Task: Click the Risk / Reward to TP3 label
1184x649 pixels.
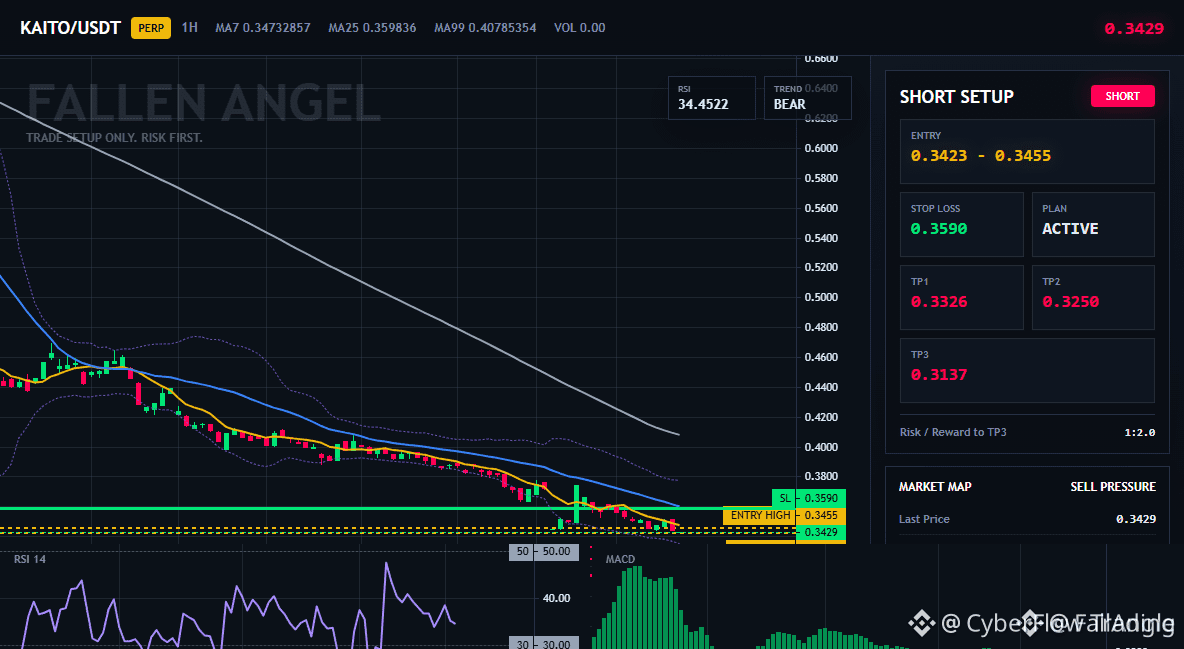Action: (x=953, y=432)
